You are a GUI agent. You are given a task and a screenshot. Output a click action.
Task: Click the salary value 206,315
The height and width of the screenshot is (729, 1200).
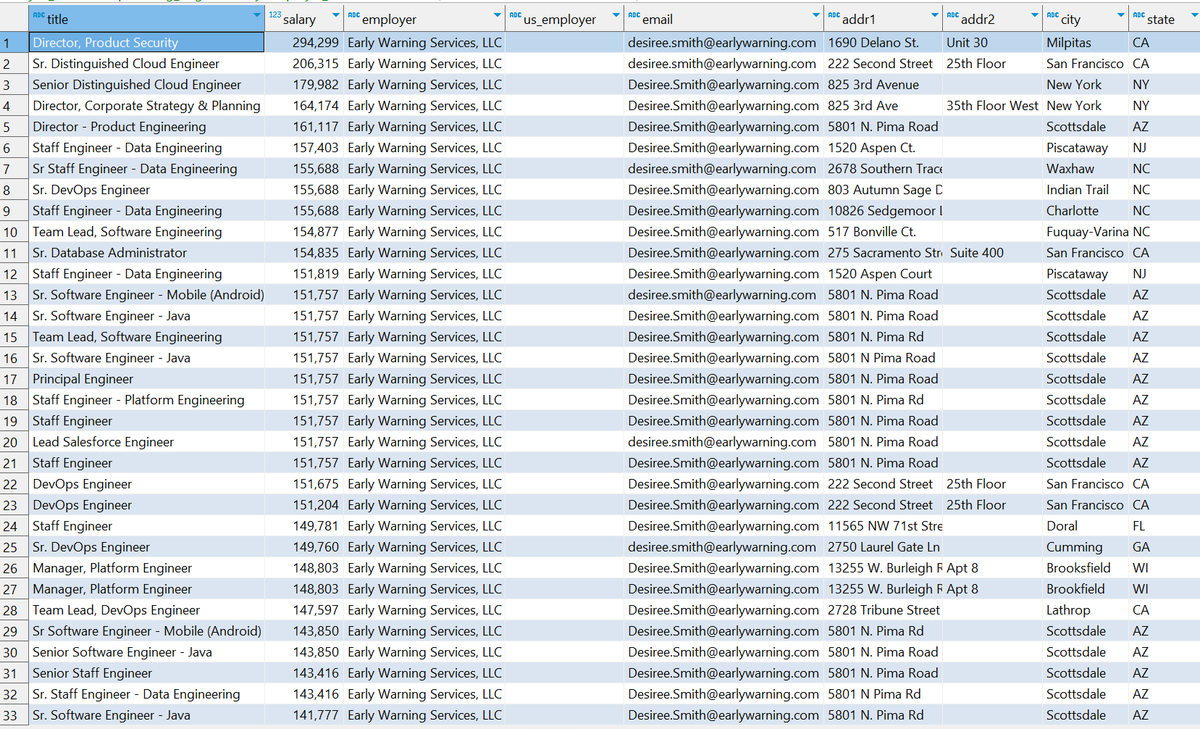point(305,64)
